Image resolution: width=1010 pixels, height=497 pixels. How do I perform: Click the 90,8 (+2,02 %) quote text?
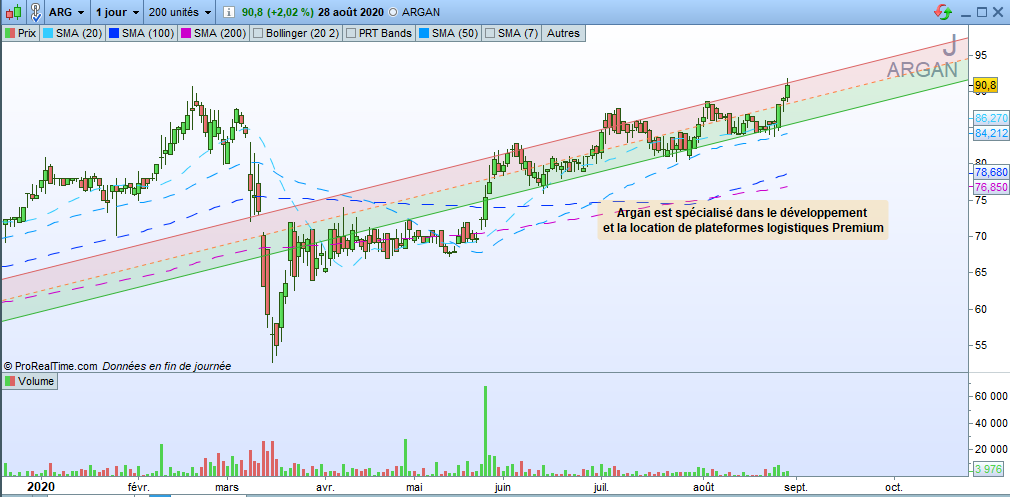pyautogui.click(x=280, y=12)
